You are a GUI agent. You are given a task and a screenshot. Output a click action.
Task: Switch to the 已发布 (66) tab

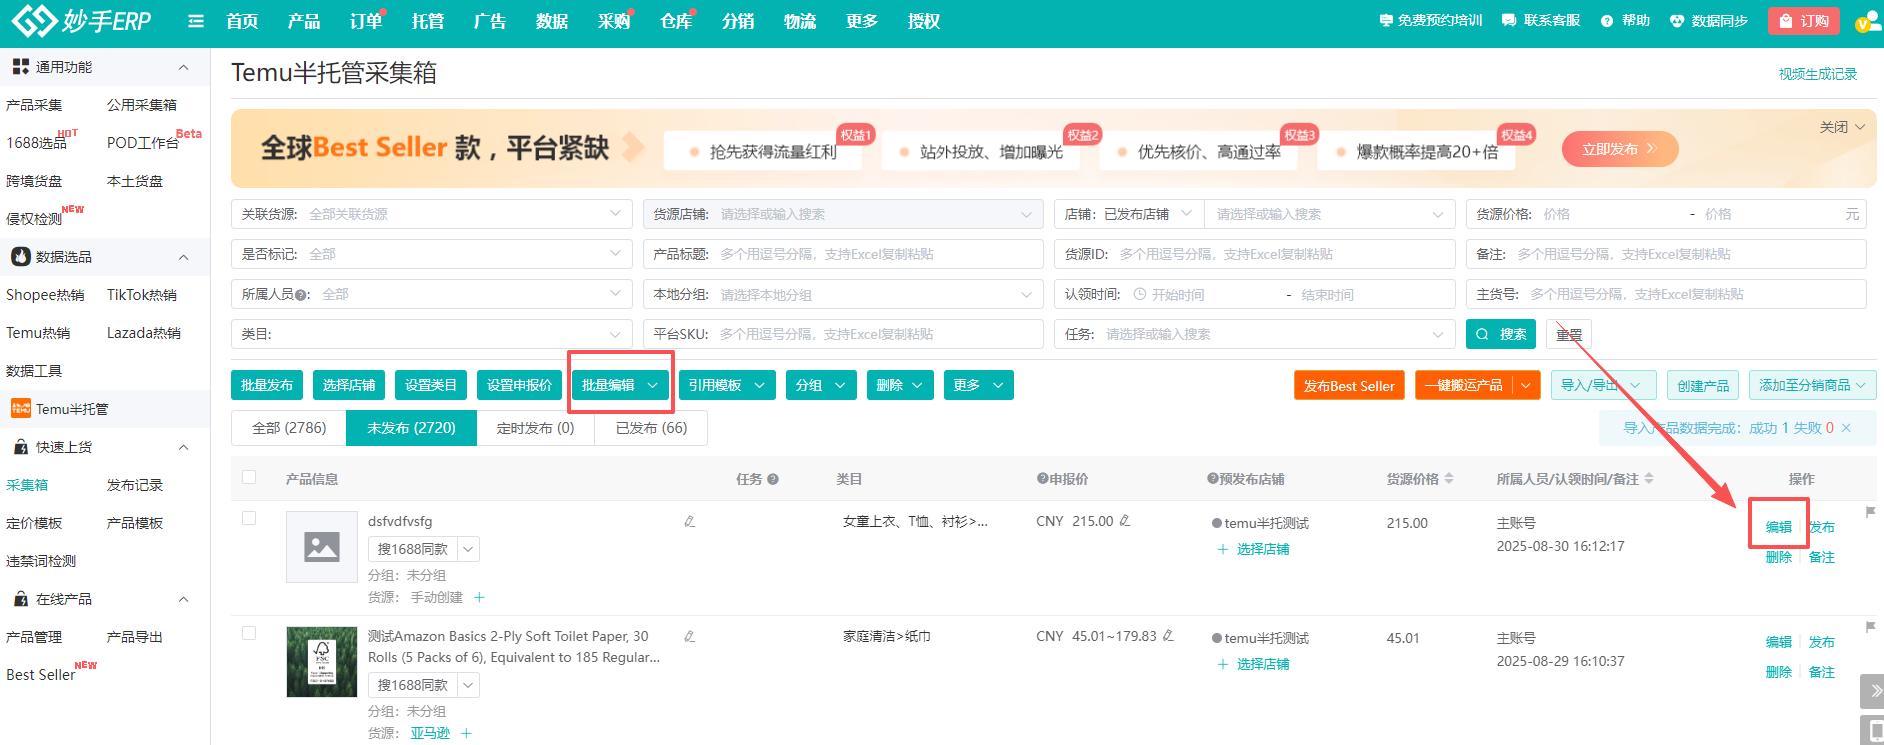pyautogui.click(x=651, y=428)
